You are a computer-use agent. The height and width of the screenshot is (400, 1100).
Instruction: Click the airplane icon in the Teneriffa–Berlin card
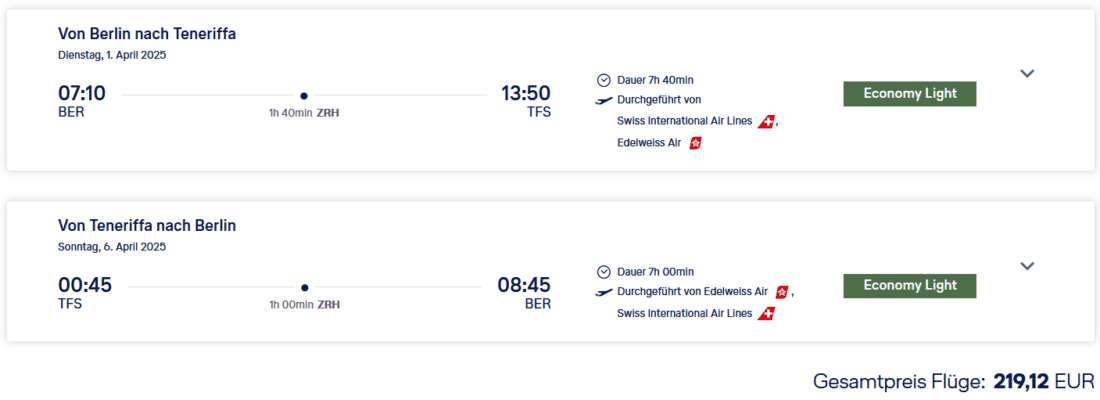(x=603, y=292)
